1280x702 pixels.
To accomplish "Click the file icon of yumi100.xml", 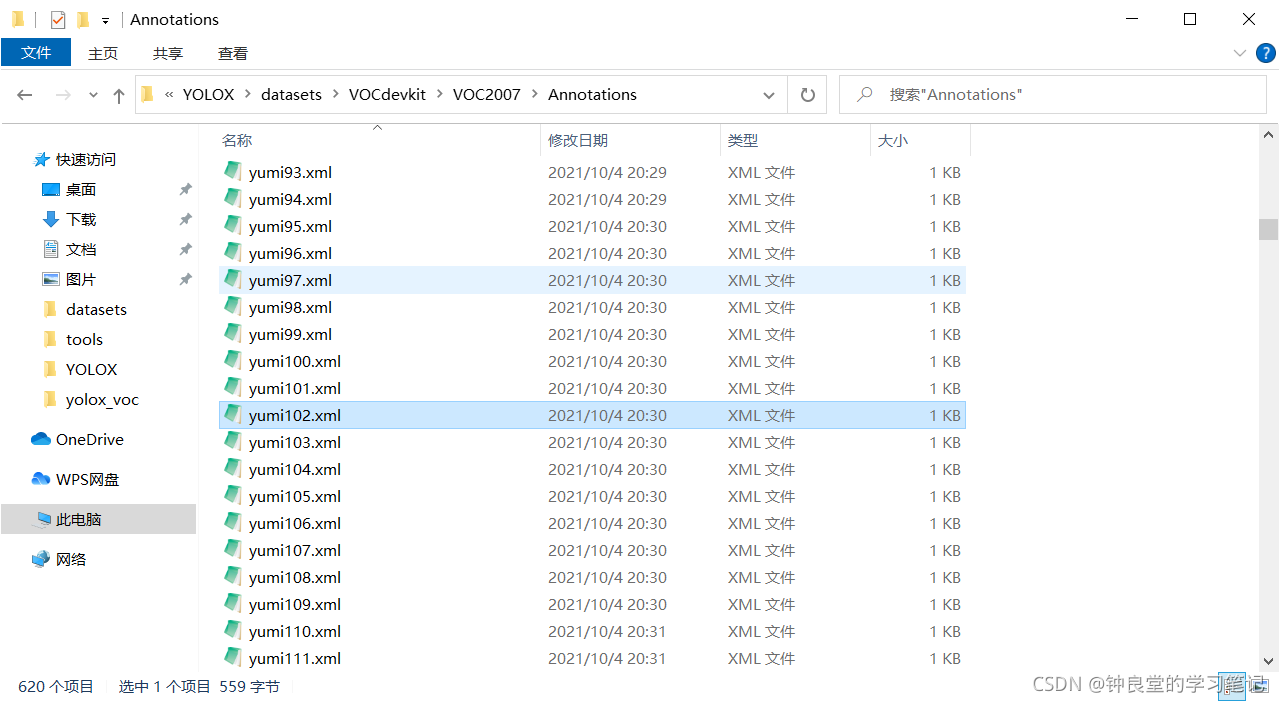I will click(x=233, y=361).
